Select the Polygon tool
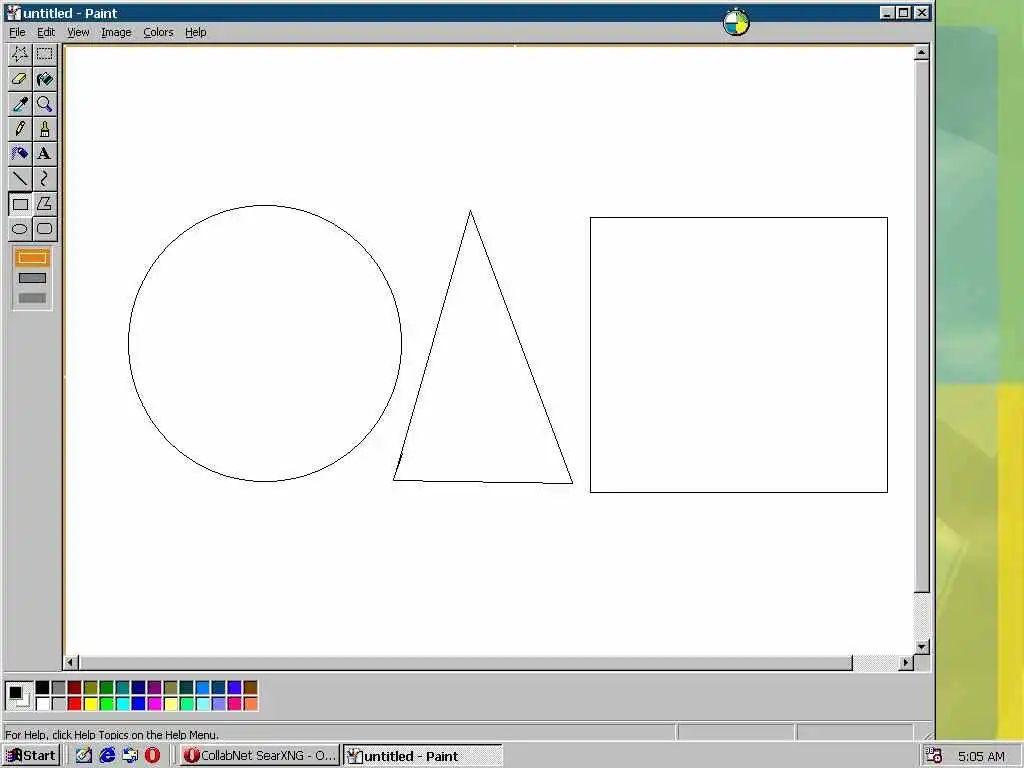1024x768 pixels. [44, 204]
